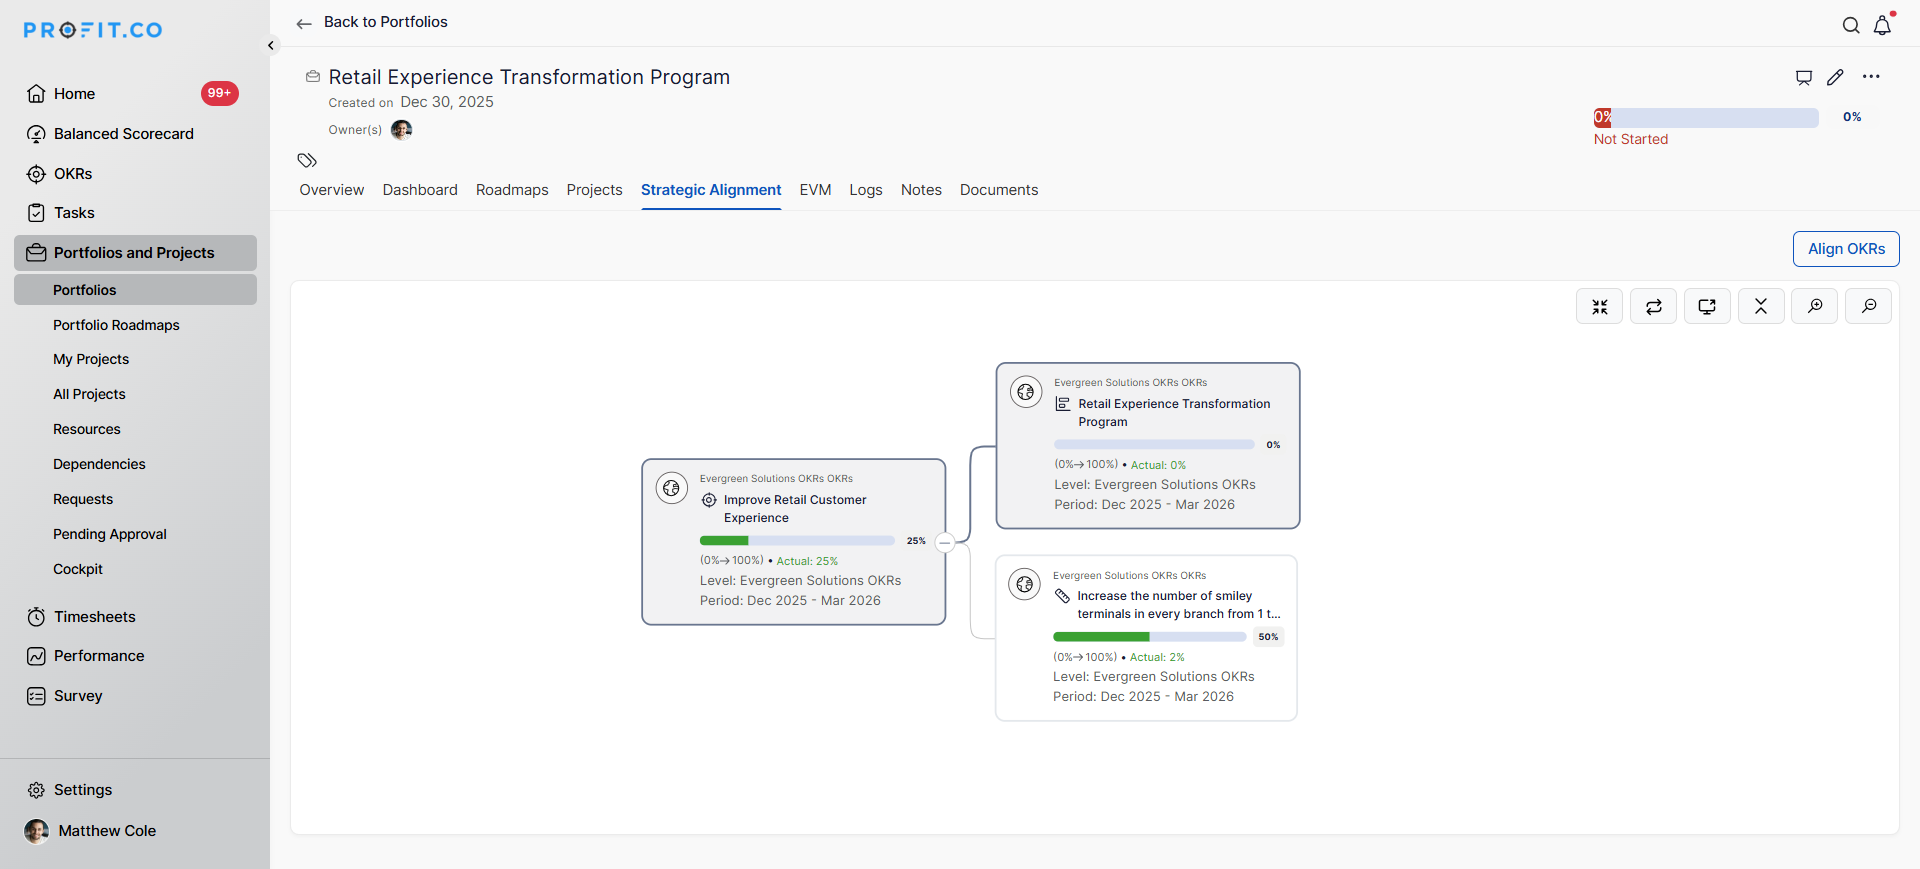Click the zoom out magnifier icon

pos(1868,306)
